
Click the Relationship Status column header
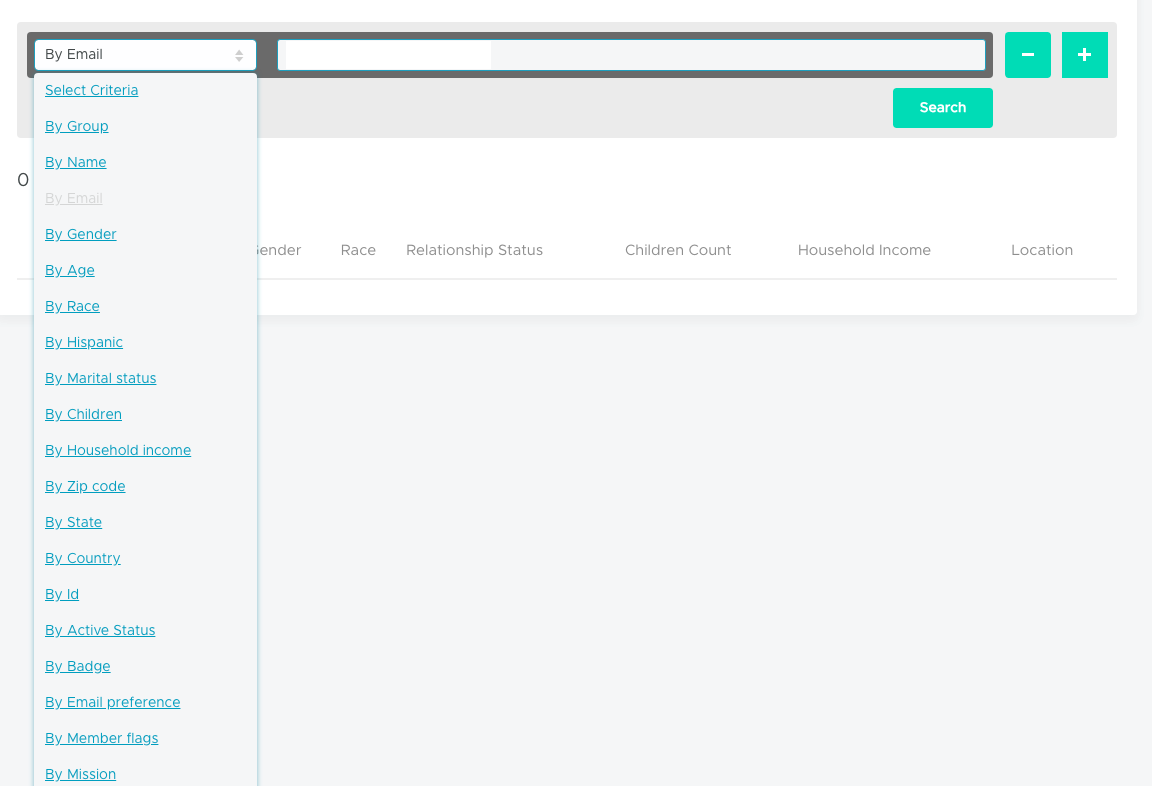click(475, 250)
